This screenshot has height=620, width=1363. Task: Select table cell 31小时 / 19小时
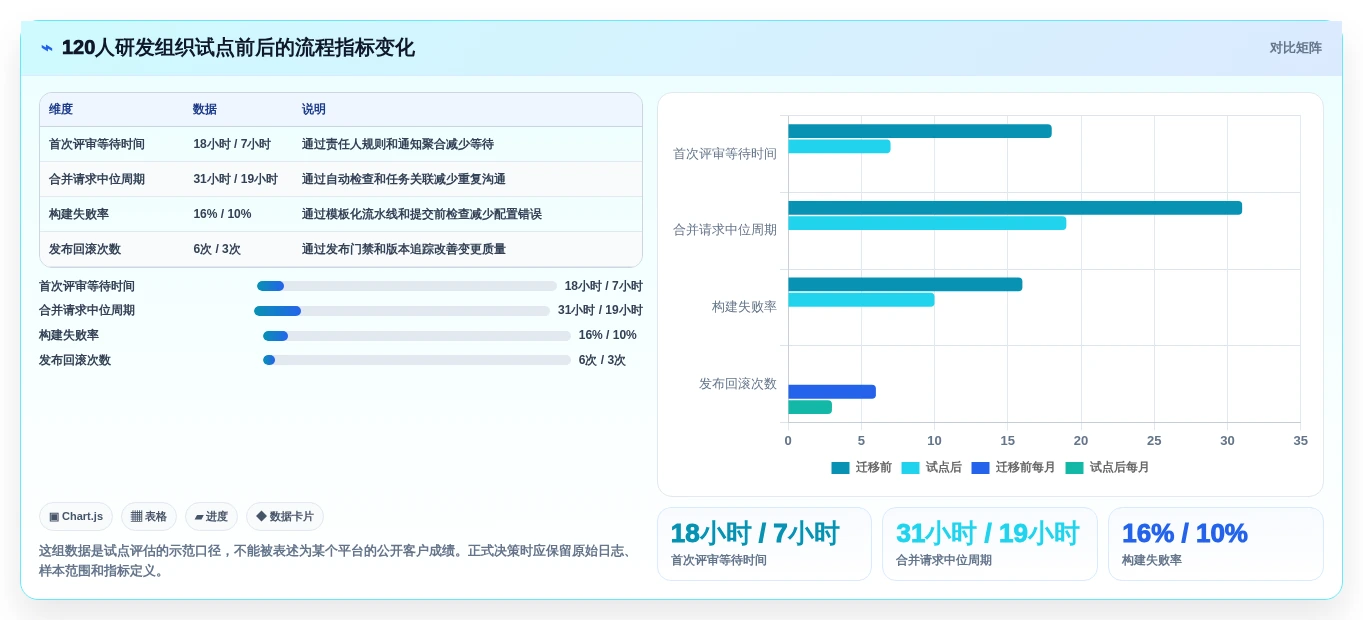(x=236, y=179)
